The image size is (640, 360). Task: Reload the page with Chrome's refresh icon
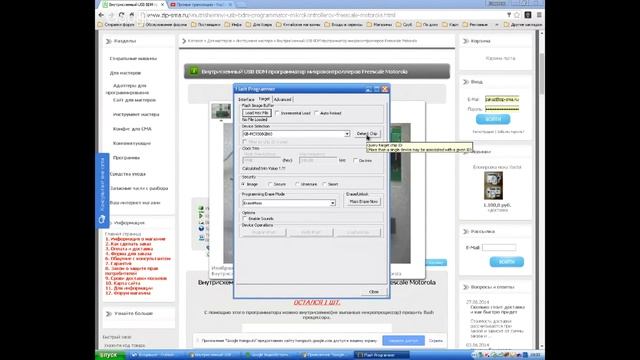pos(122,15)
